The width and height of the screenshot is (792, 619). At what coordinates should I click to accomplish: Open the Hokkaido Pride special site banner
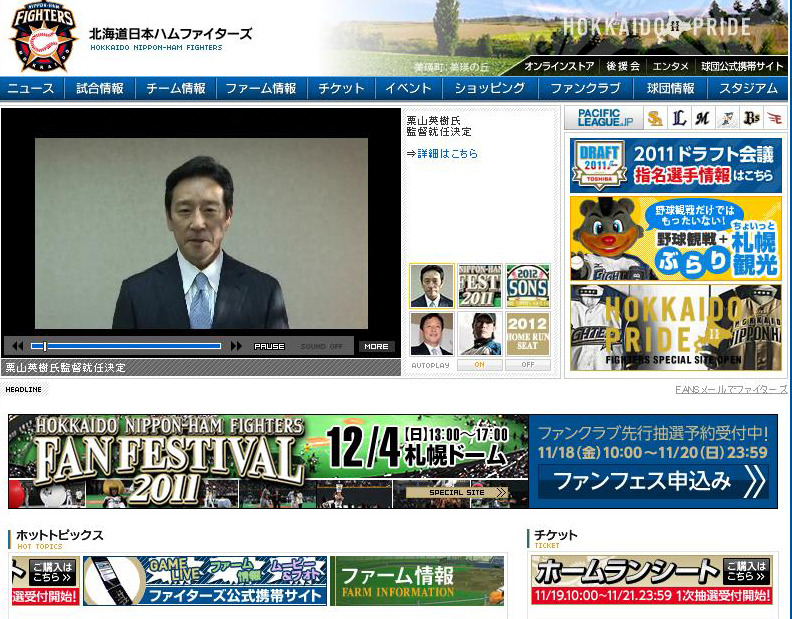click(676, 327)
